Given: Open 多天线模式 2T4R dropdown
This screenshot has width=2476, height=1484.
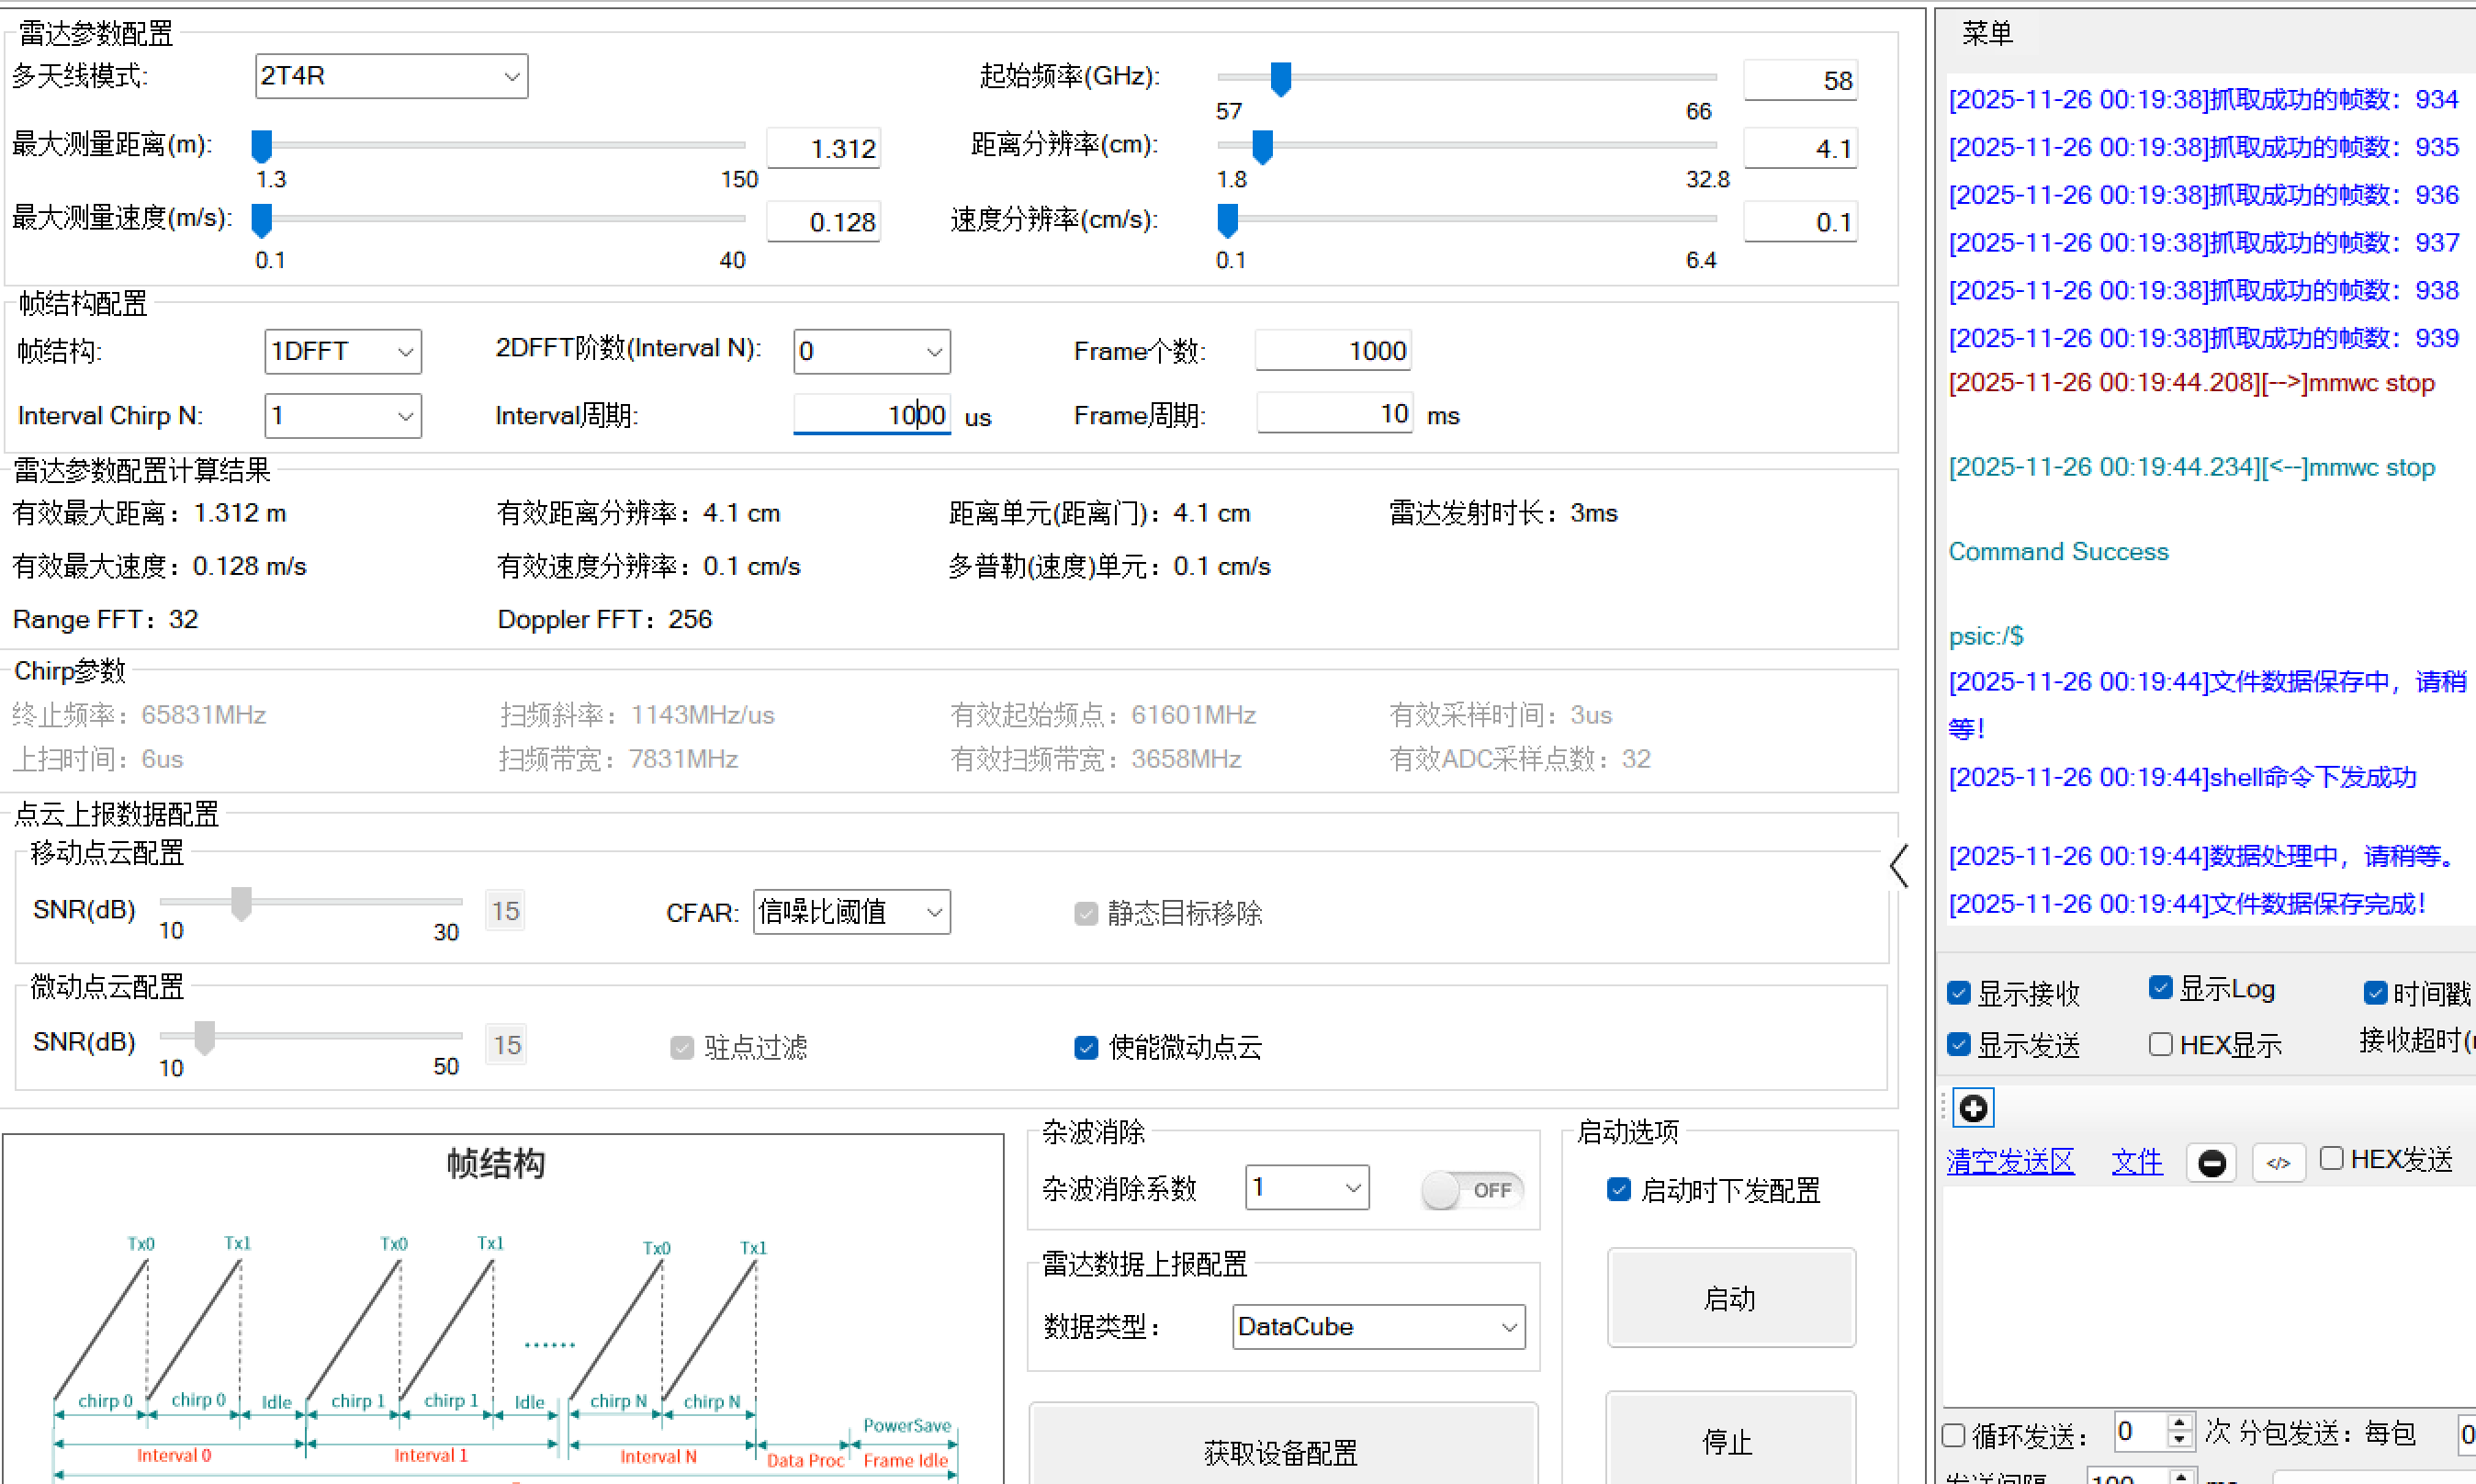Looking at the screenshot, I should click(x=391, y=76).
